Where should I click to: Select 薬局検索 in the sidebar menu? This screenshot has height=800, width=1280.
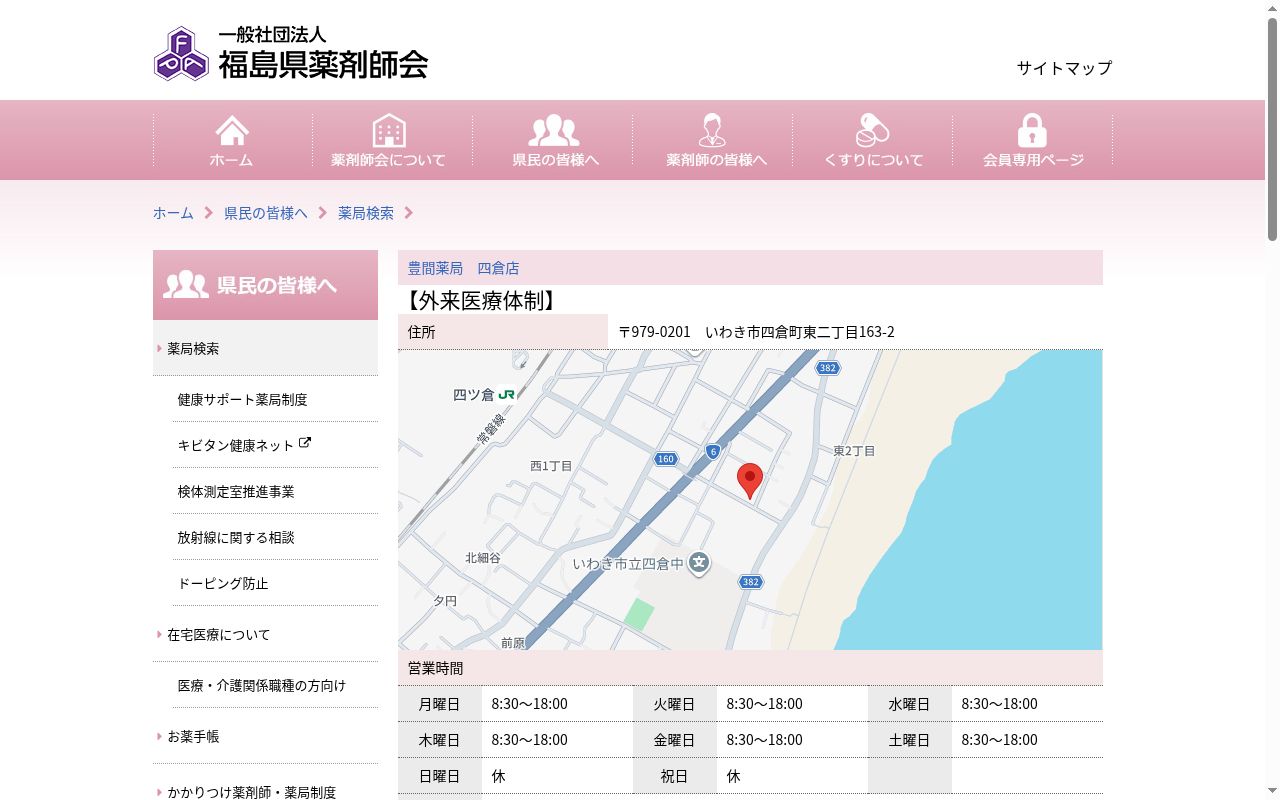[265, 348]
